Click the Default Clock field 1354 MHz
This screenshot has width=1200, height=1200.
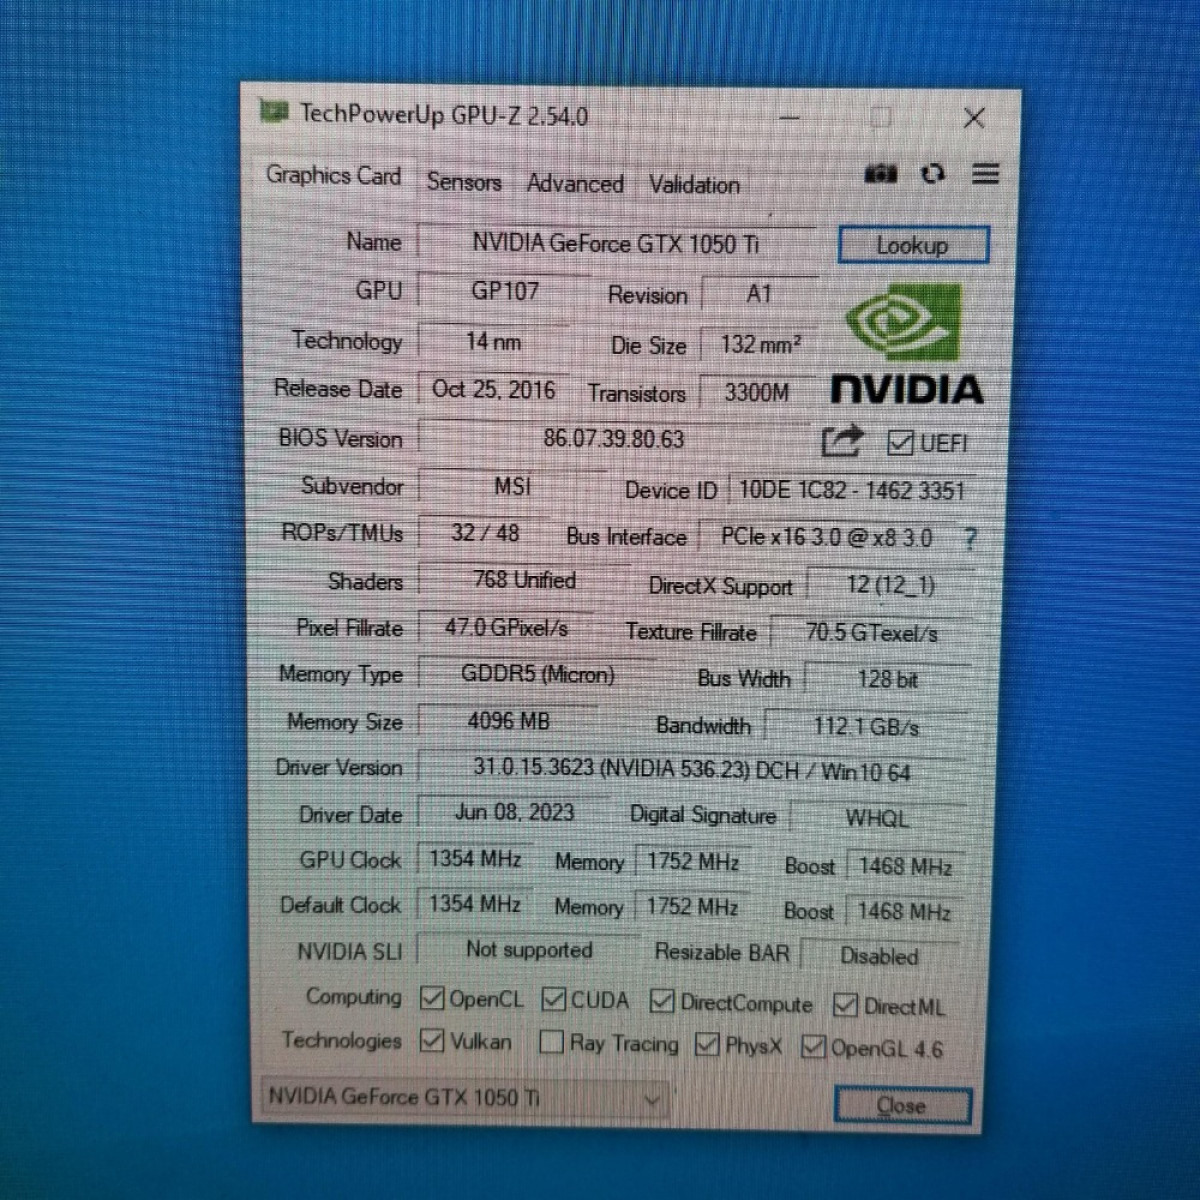[475, 904]
